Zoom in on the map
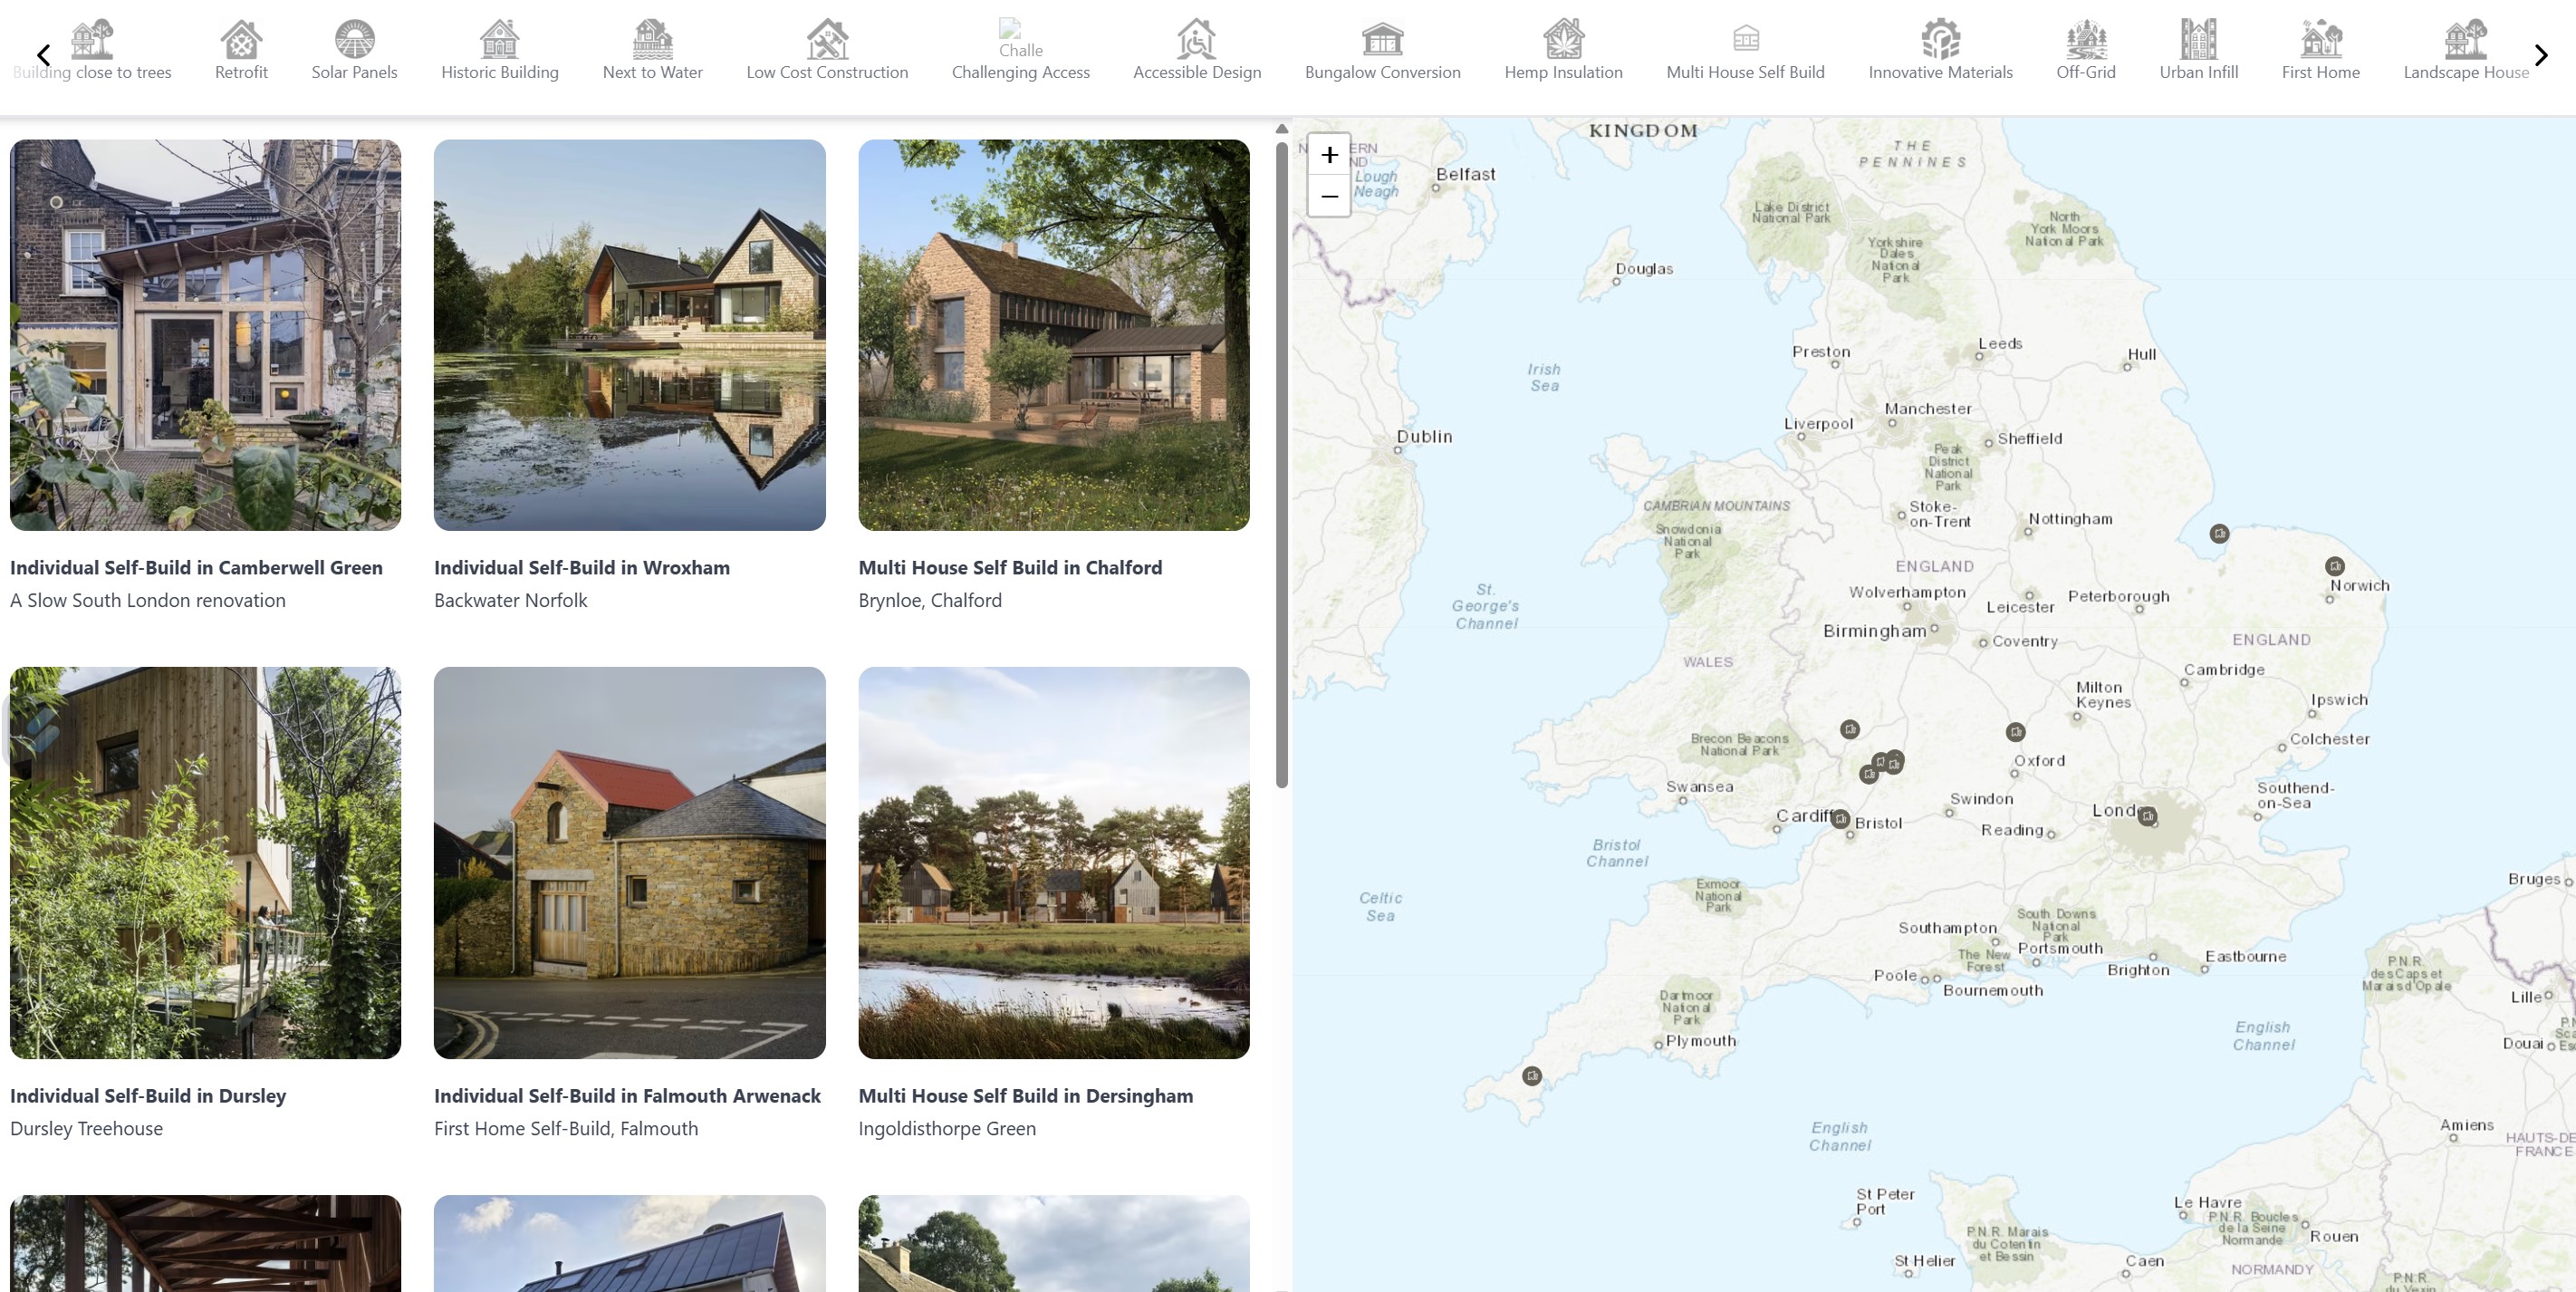The height and width of the screenshot is (1292, 2576). tap(1329, 155)
